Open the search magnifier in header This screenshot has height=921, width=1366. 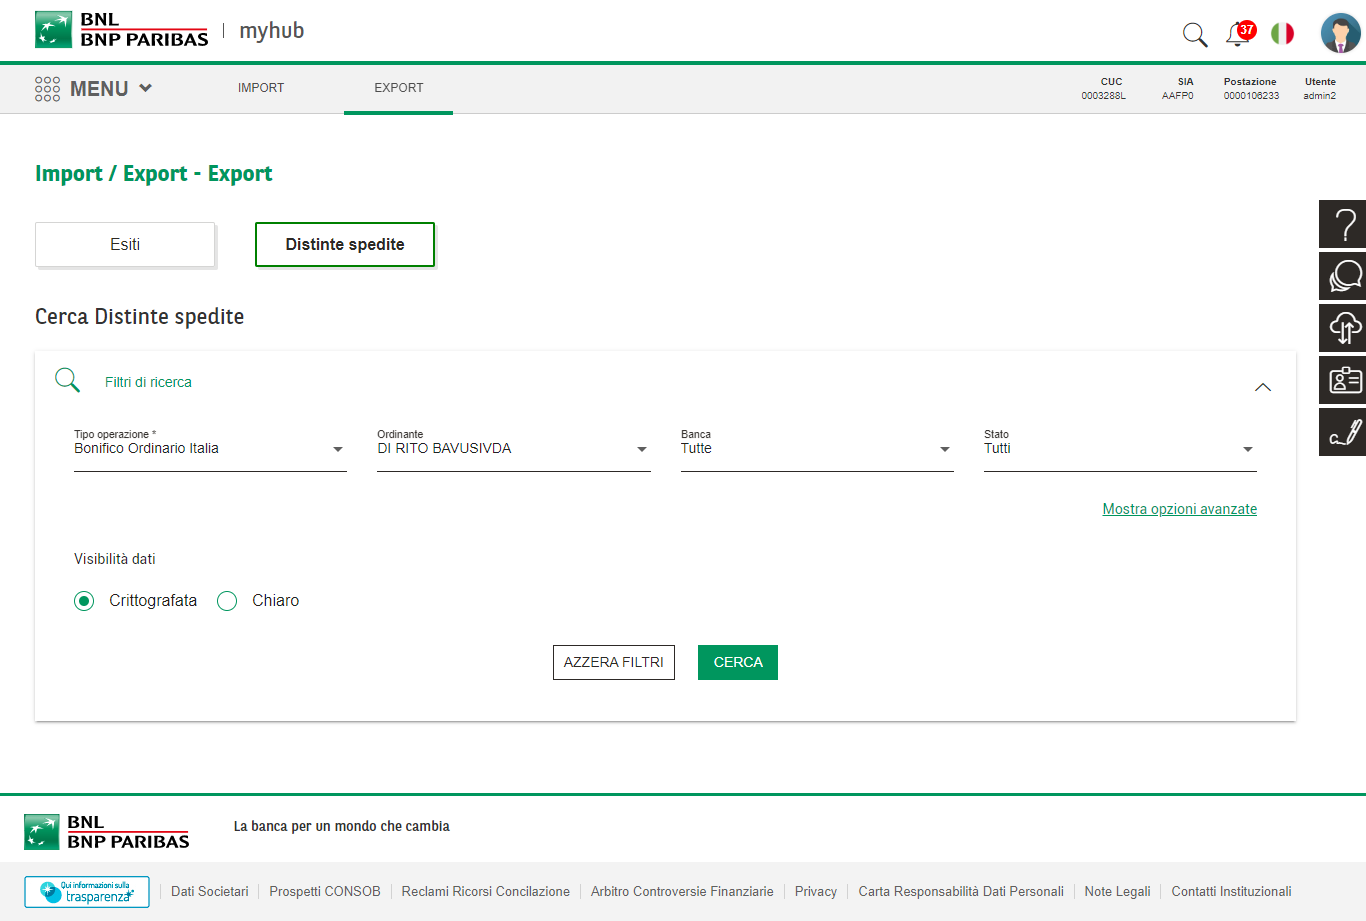[1195, 34]
